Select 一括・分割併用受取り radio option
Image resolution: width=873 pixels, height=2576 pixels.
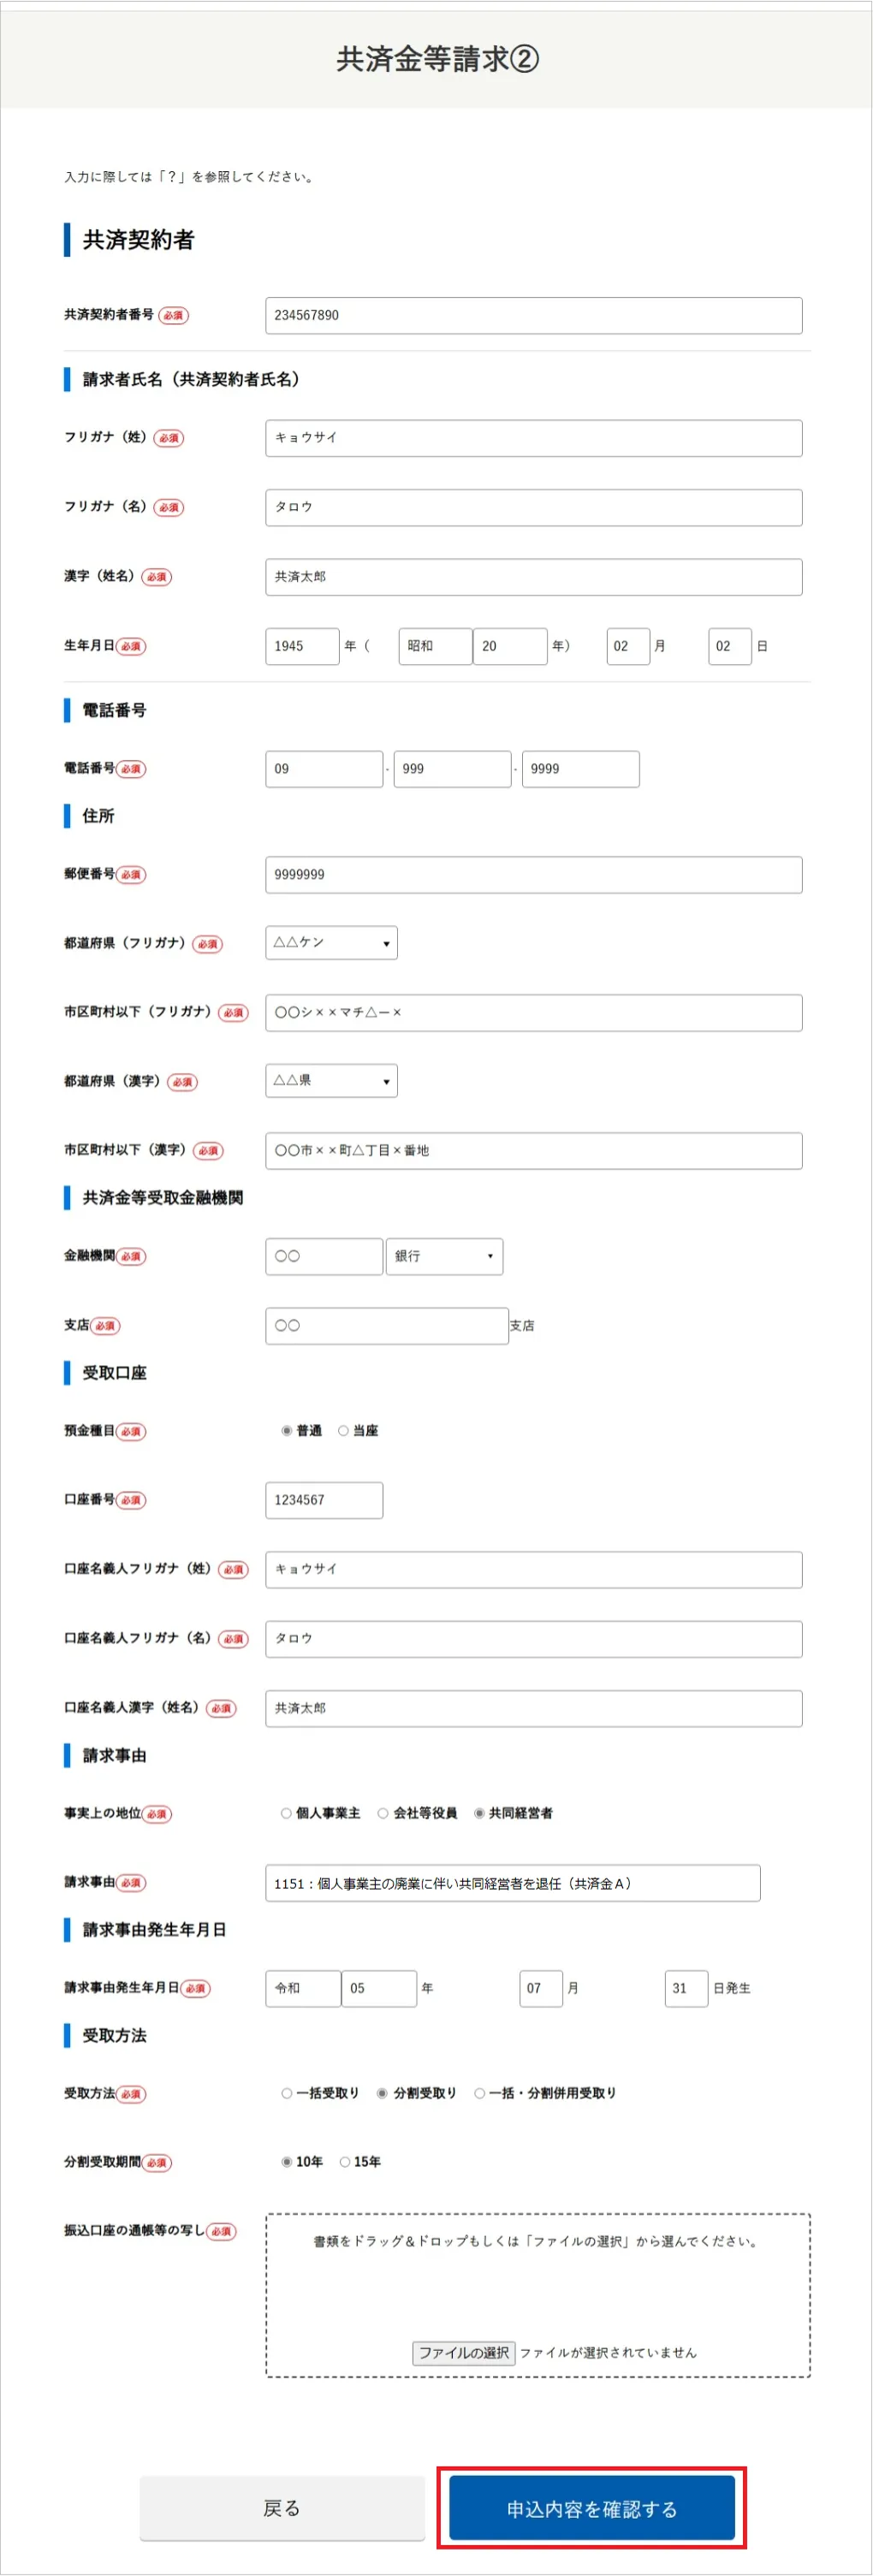click(x=480, y=2093)
